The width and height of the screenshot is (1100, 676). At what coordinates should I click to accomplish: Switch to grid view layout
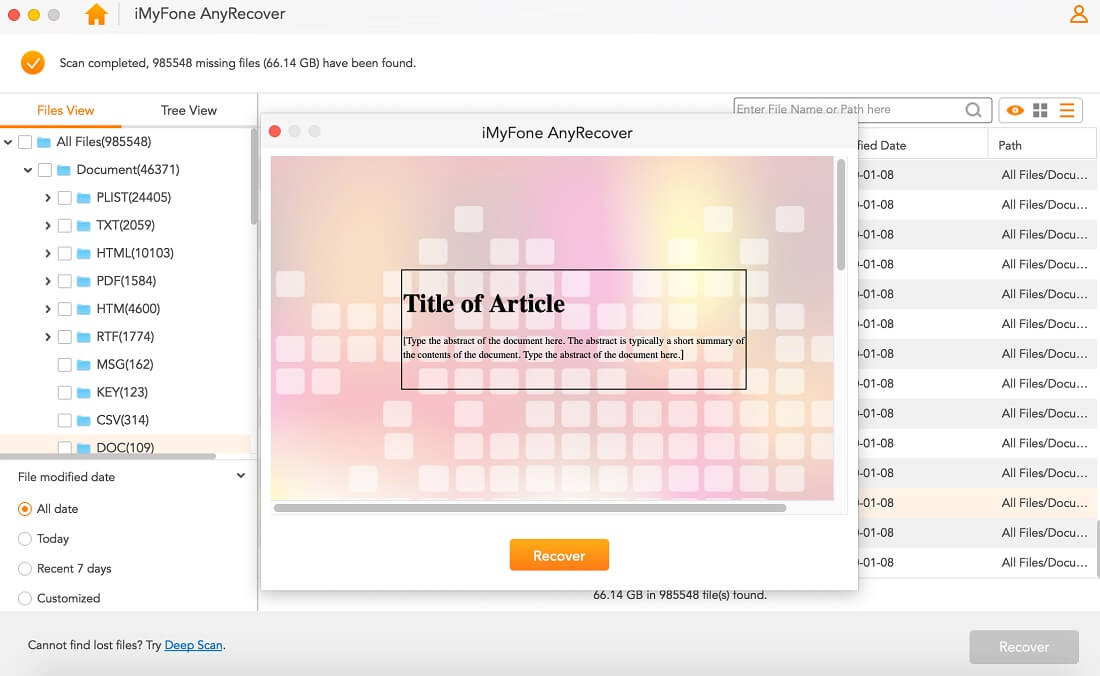tap(1041, 110)
